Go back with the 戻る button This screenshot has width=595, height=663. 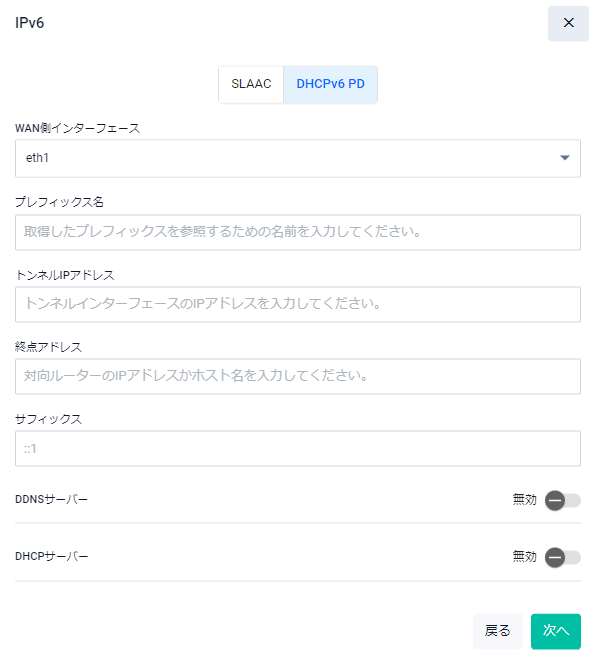[x=498, y=631]
